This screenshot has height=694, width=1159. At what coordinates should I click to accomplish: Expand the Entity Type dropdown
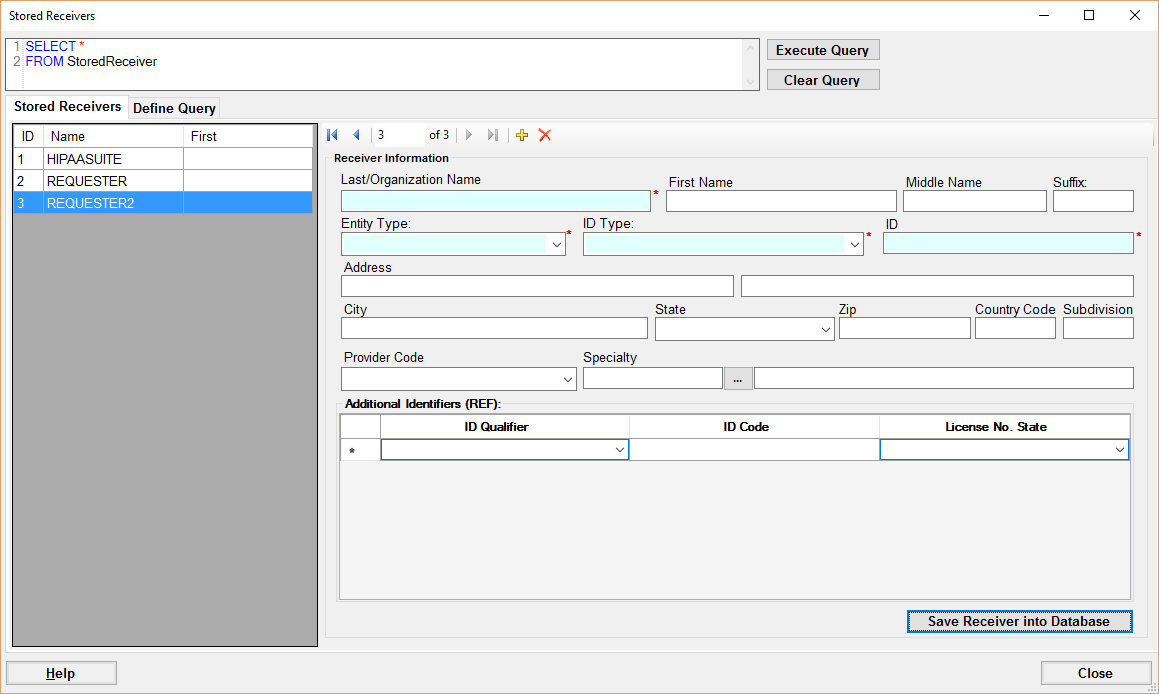pos(556,244)
